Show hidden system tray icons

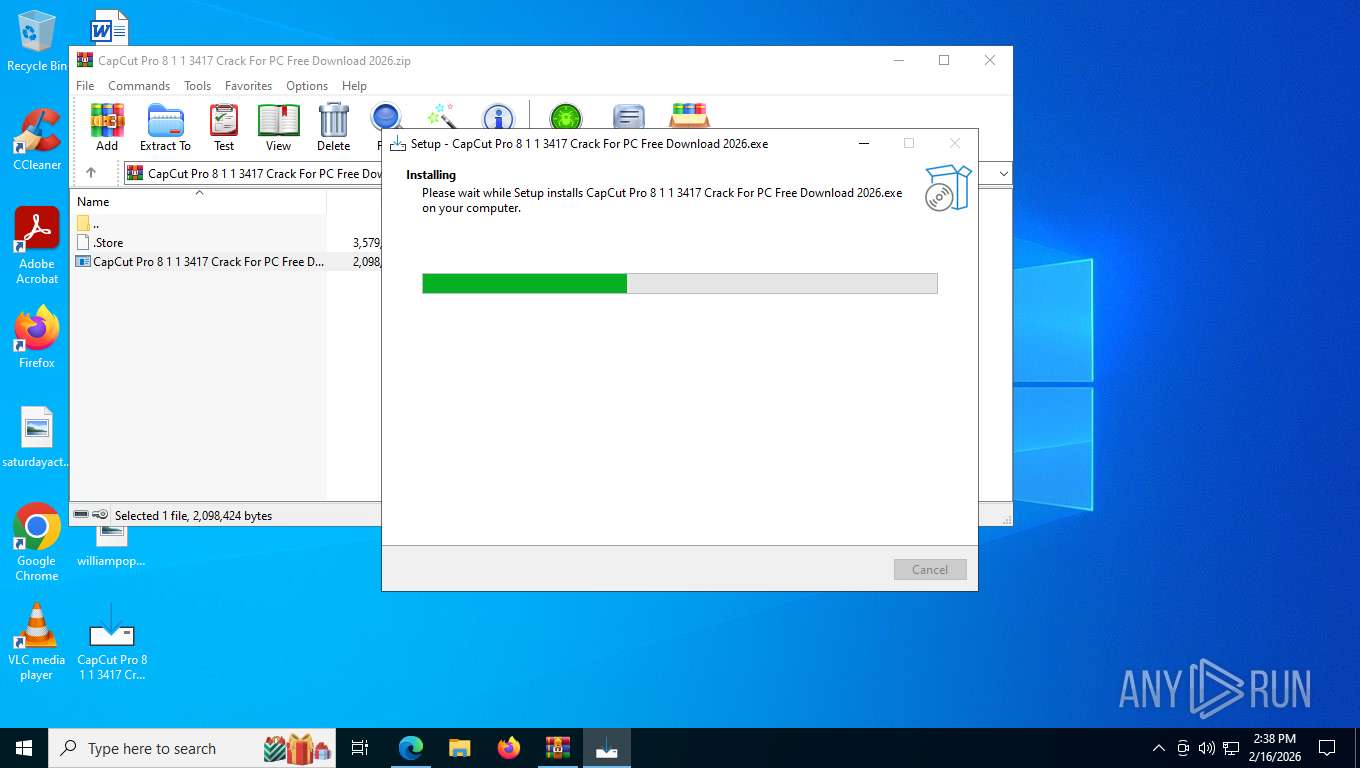[1159, 748]
